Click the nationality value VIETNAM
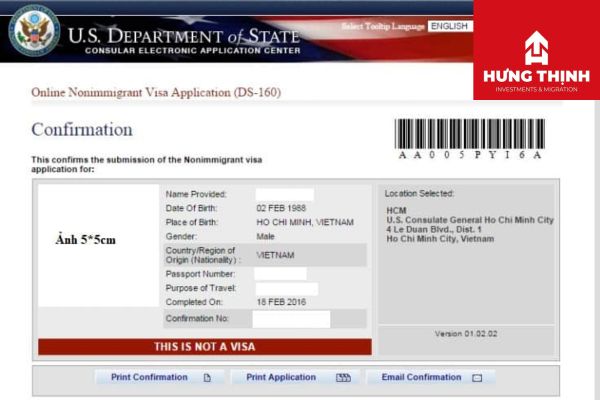 coord(275,255)
